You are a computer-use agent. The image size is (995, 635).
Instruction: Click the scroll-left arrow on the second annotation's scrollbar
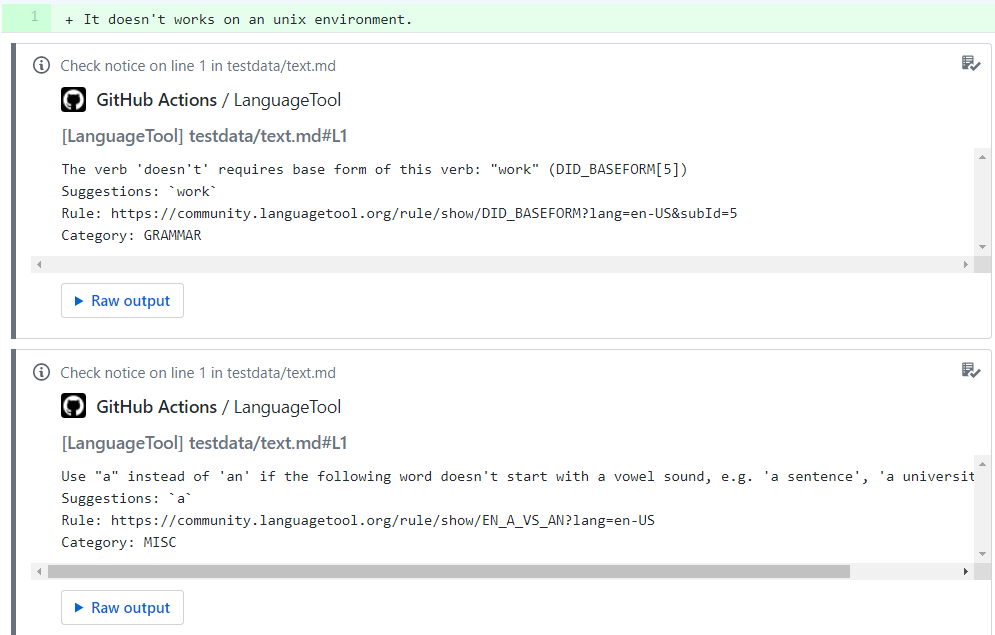pos(38,571)
